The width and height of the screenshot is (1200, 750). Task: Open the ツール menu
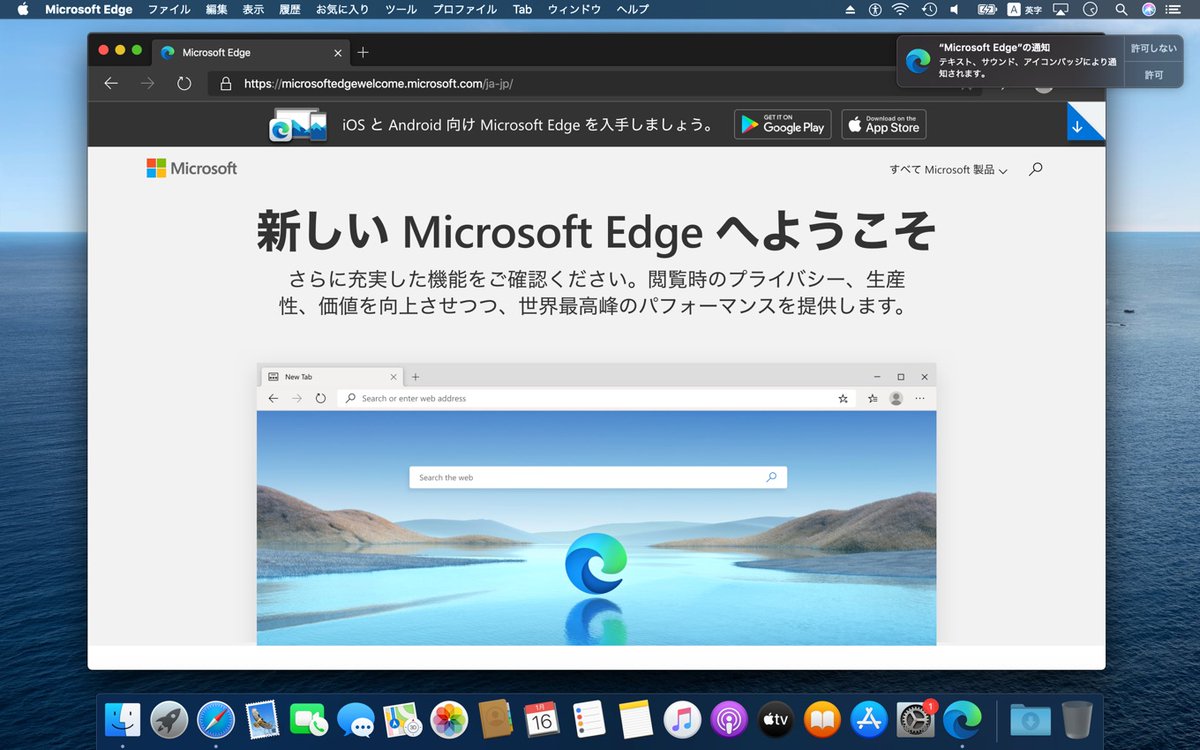[401, 9]
